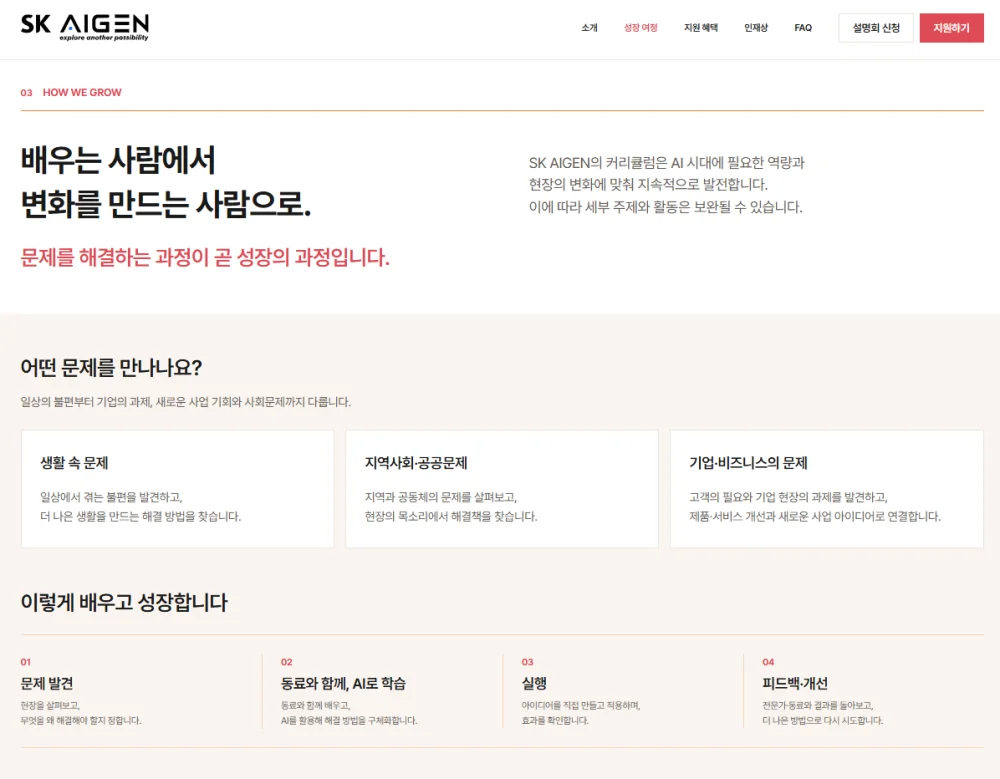Click step 04 피드백·개선 heading
The image size is (1000, 779).
[795, 683]
